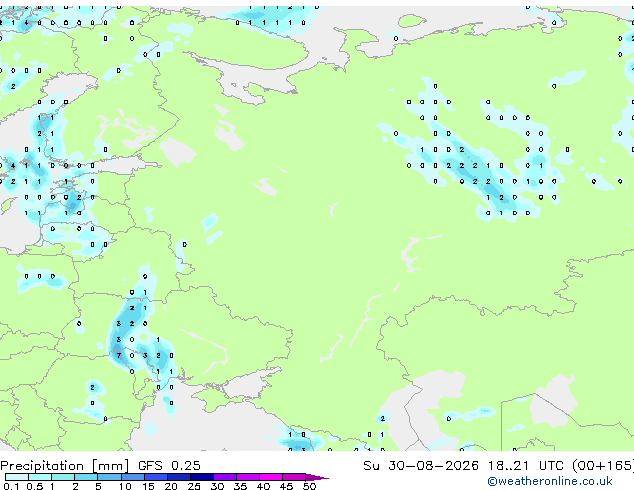Click the '50' legend scale label
Image resolution: width=634 pixels, height=490 pixels.
coord(310,486)
